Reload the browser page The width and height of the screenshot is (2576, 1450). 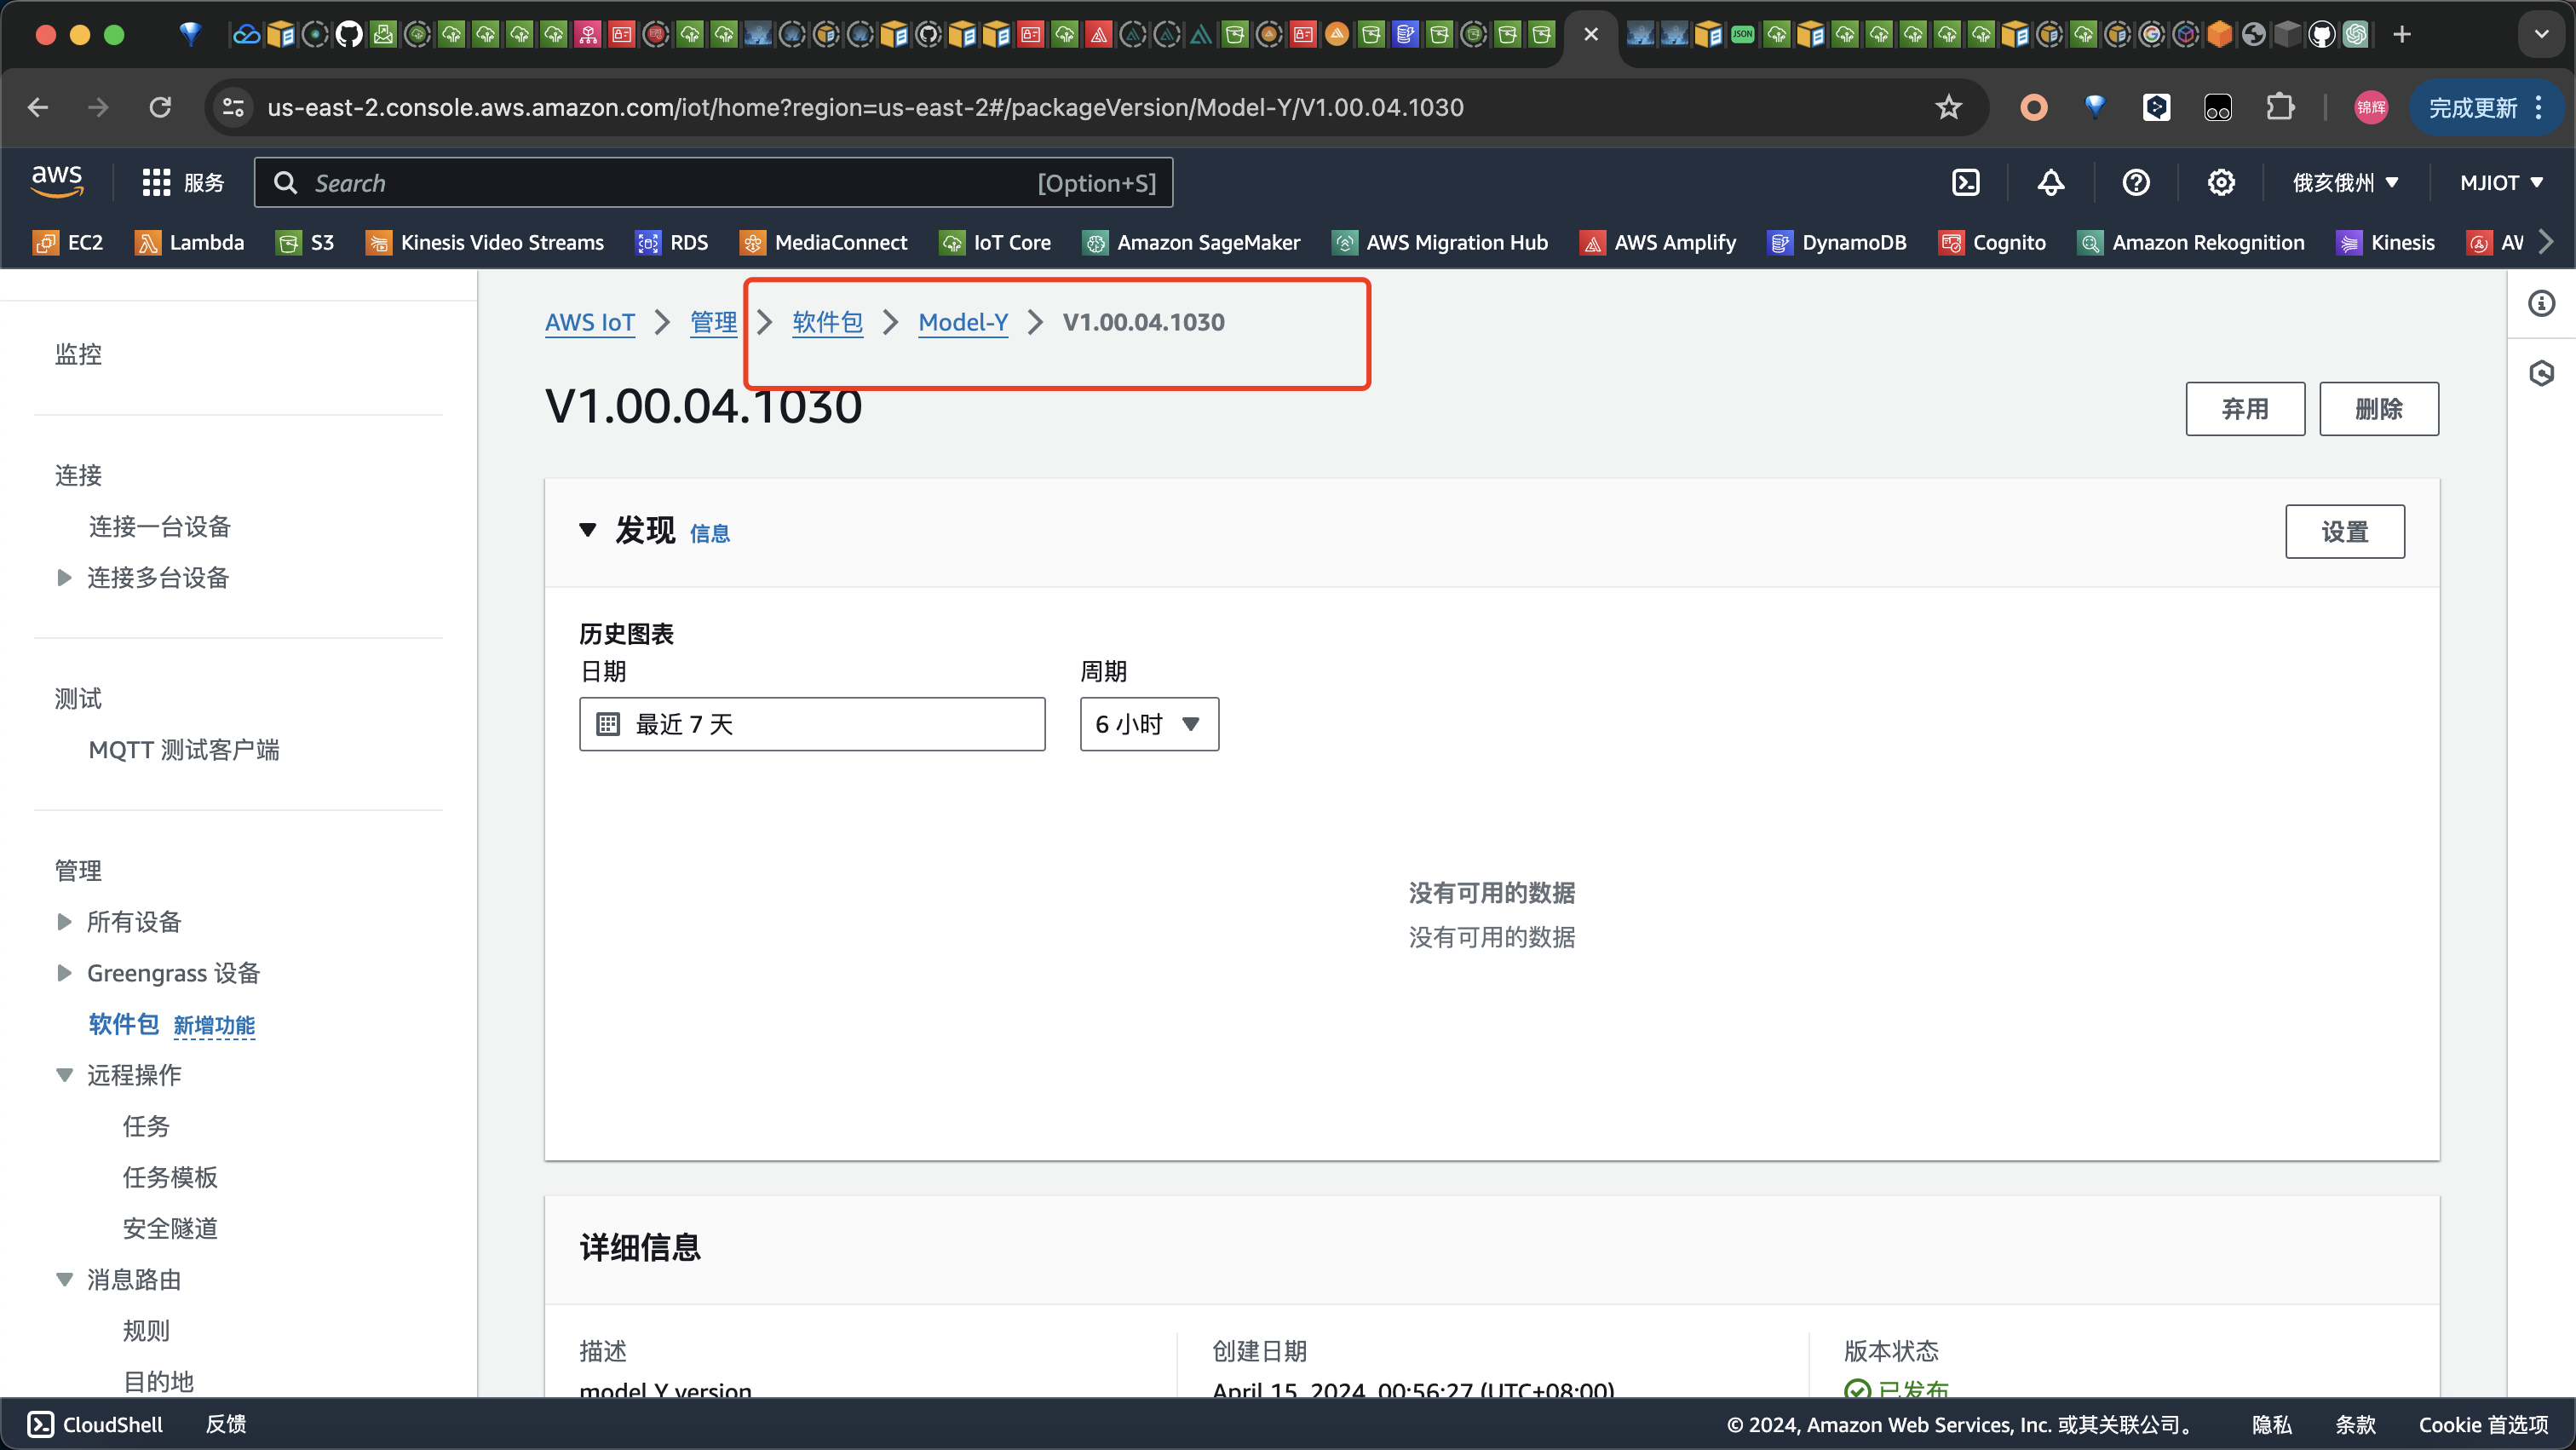(x=160, y=107)
